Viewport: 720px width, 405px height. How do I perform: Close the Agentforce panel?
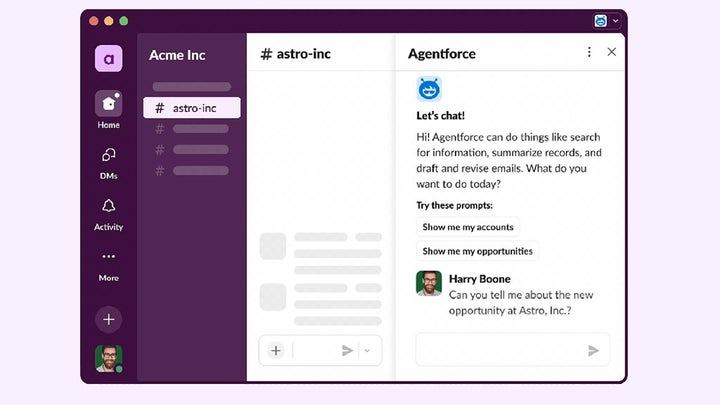tap(612, 53)
